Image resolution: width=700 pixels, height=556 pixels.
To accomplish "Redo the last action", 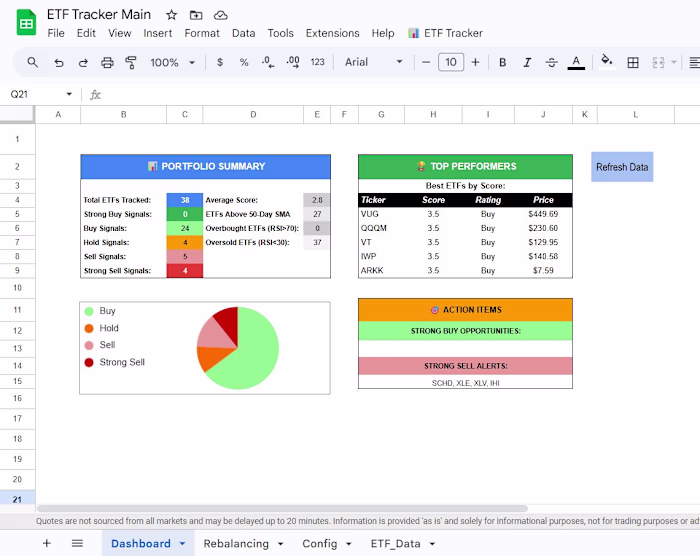I will [83, 63].
